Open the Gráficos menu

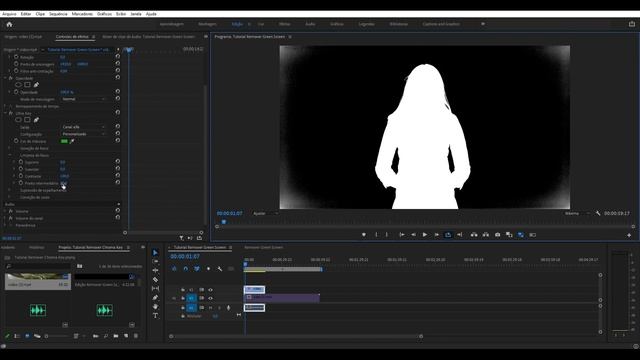coord(104,14)
